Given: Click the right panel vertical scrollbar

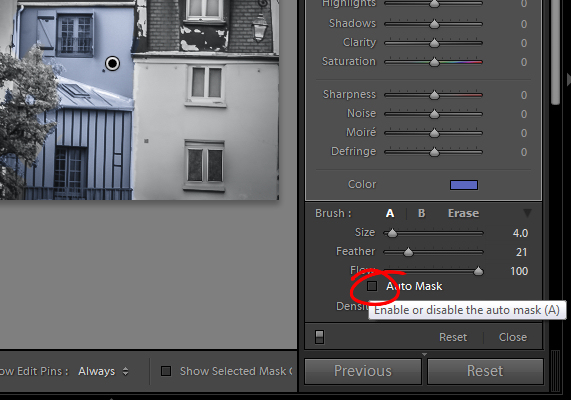Looking at the screenshot, I should [555, 52].
